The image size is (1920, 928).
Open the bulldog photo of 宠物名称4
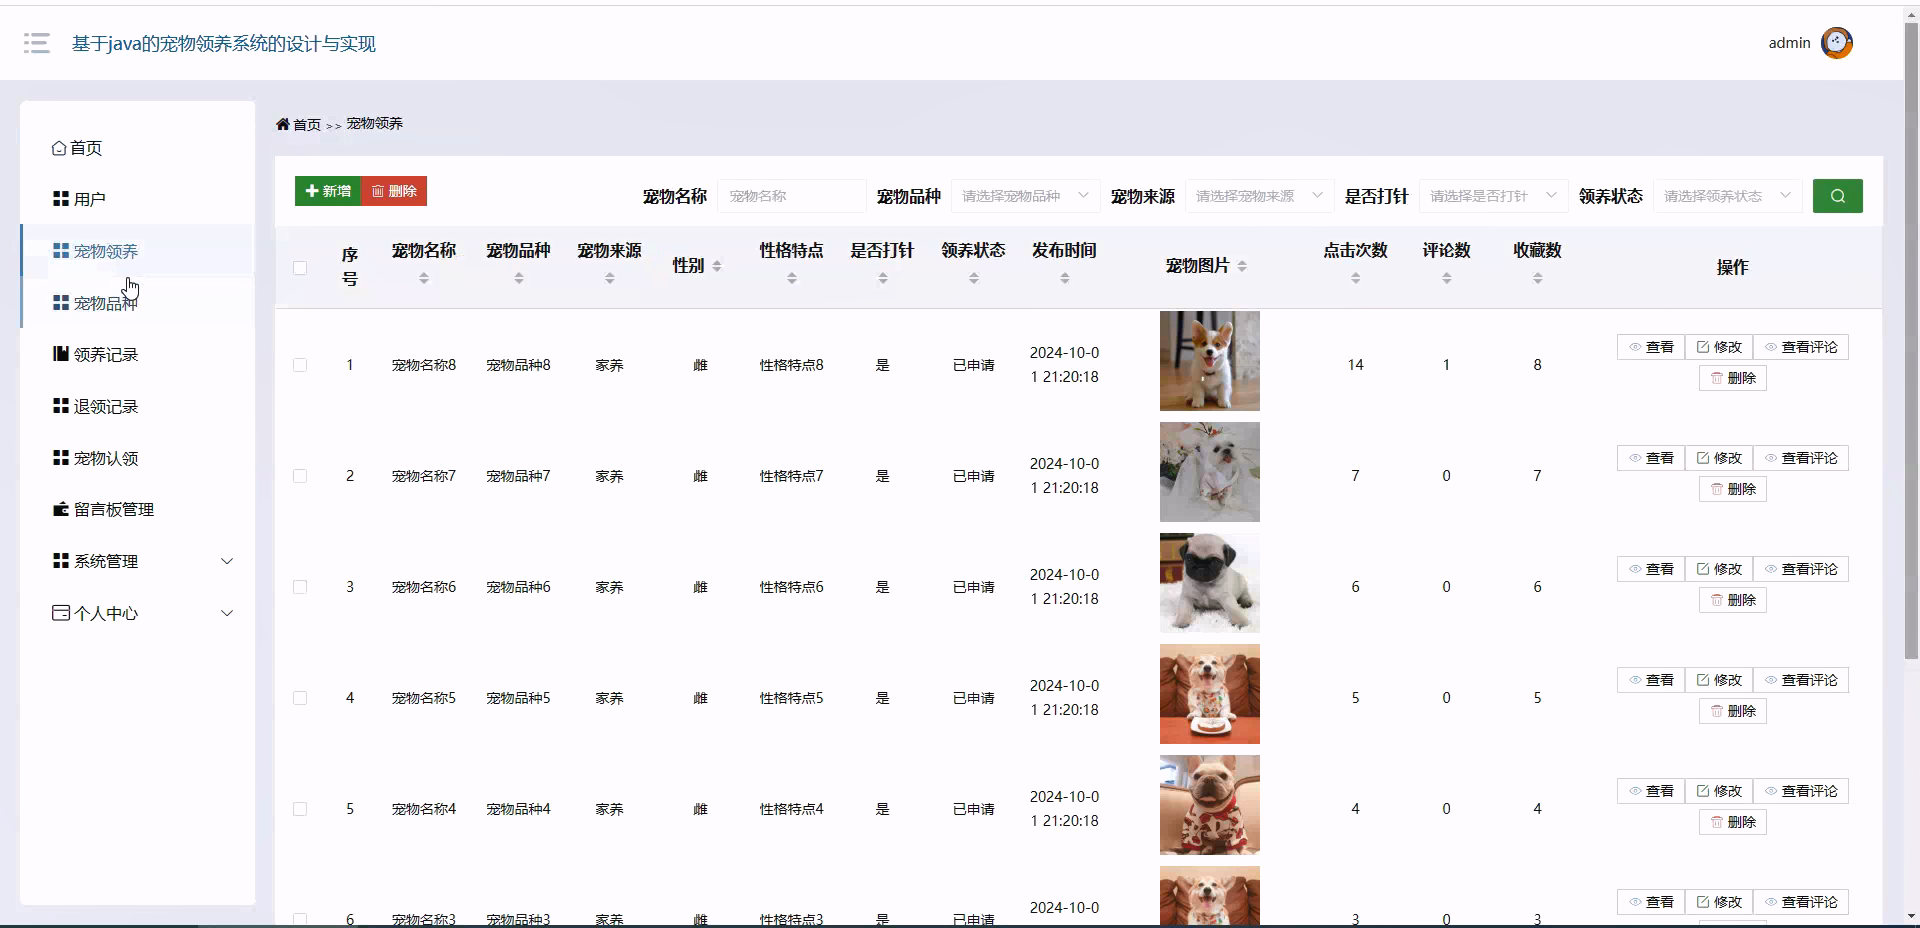pyautogui.click(x=1210, y=805)
